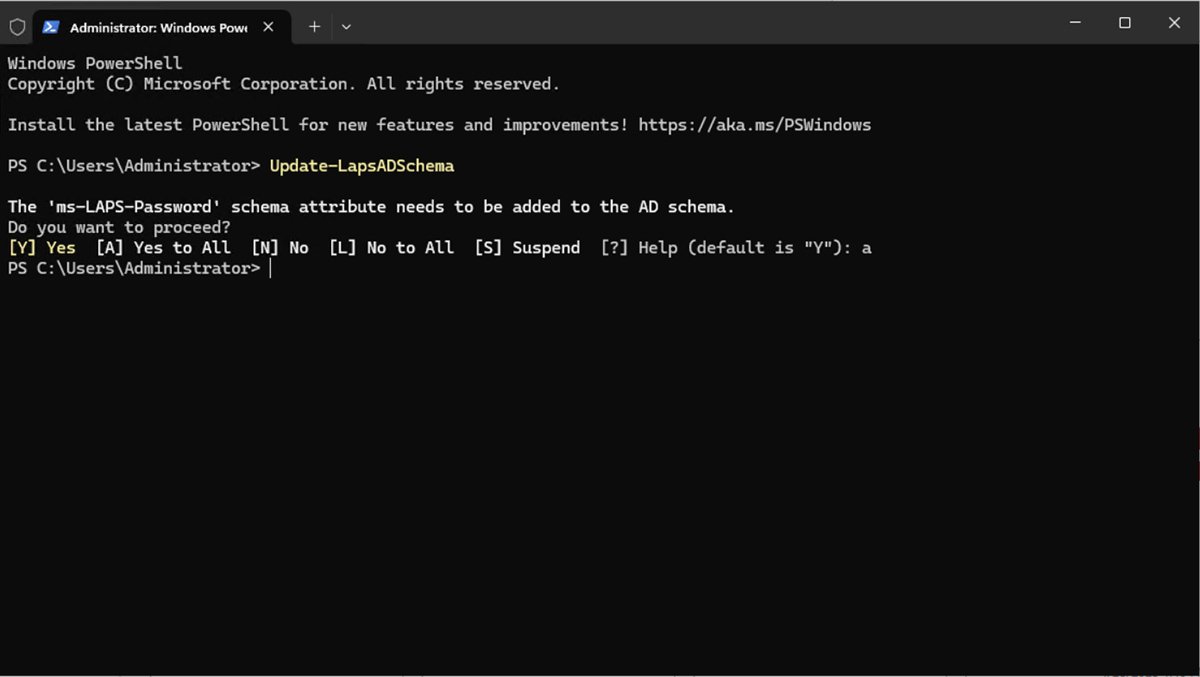Select the Administrator: Windows PowerShell tab
Image resolution: width=1200 pixels, height=677 pixels.
(157, 27)
